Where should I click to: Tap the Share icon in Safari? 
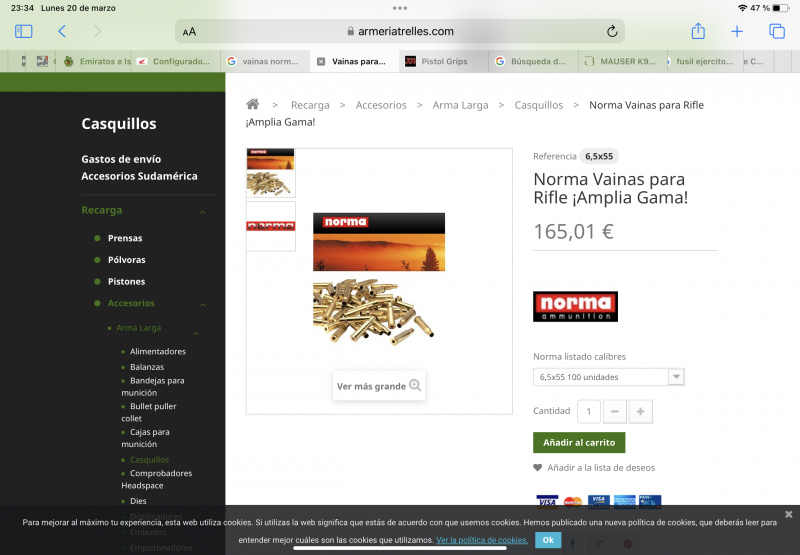tap(698, 32)
